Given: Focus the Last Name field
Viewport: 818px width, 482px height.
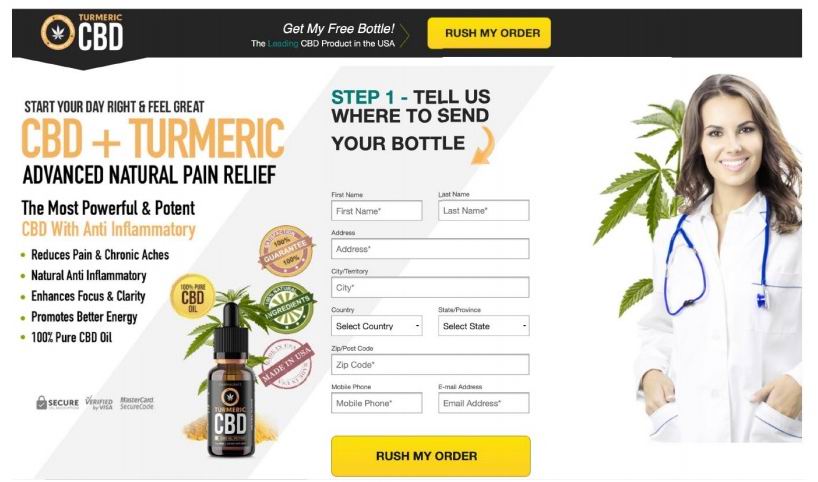Looking at the screenshot, I should coord(484,210).
